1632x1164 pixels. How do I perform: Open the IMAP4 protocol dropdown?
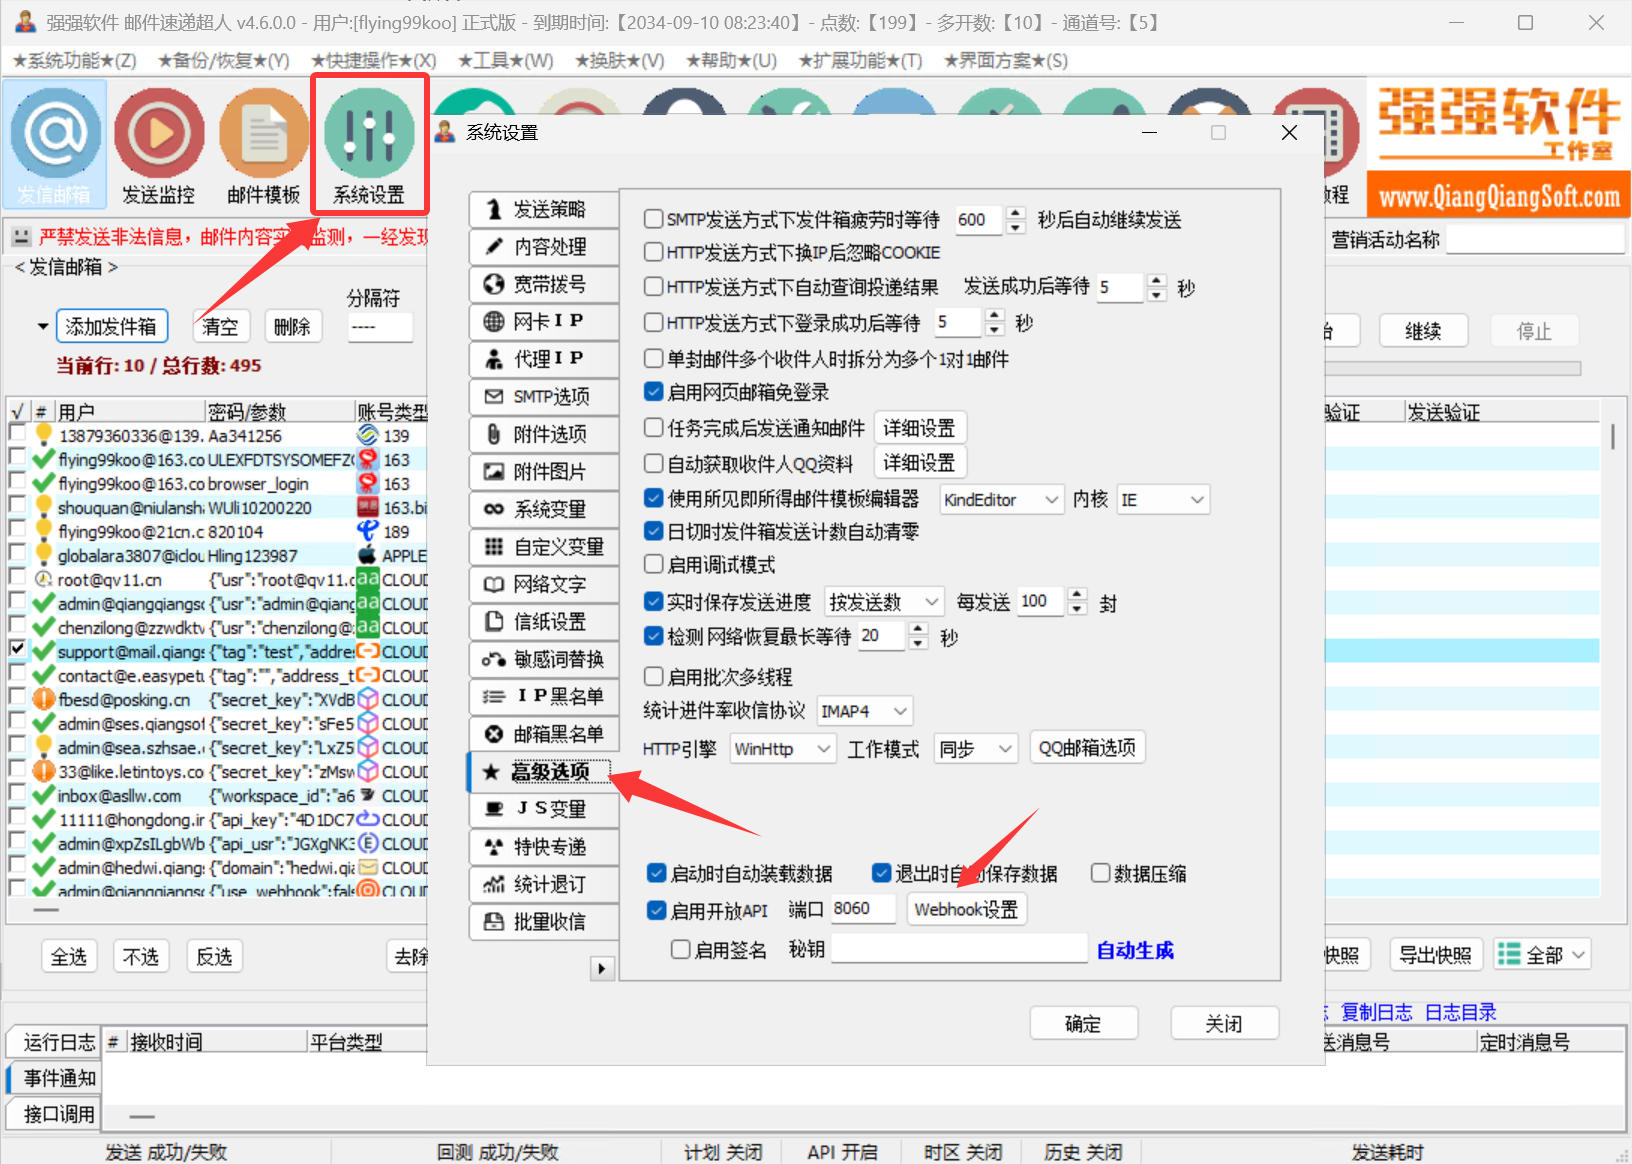(864, 711)
